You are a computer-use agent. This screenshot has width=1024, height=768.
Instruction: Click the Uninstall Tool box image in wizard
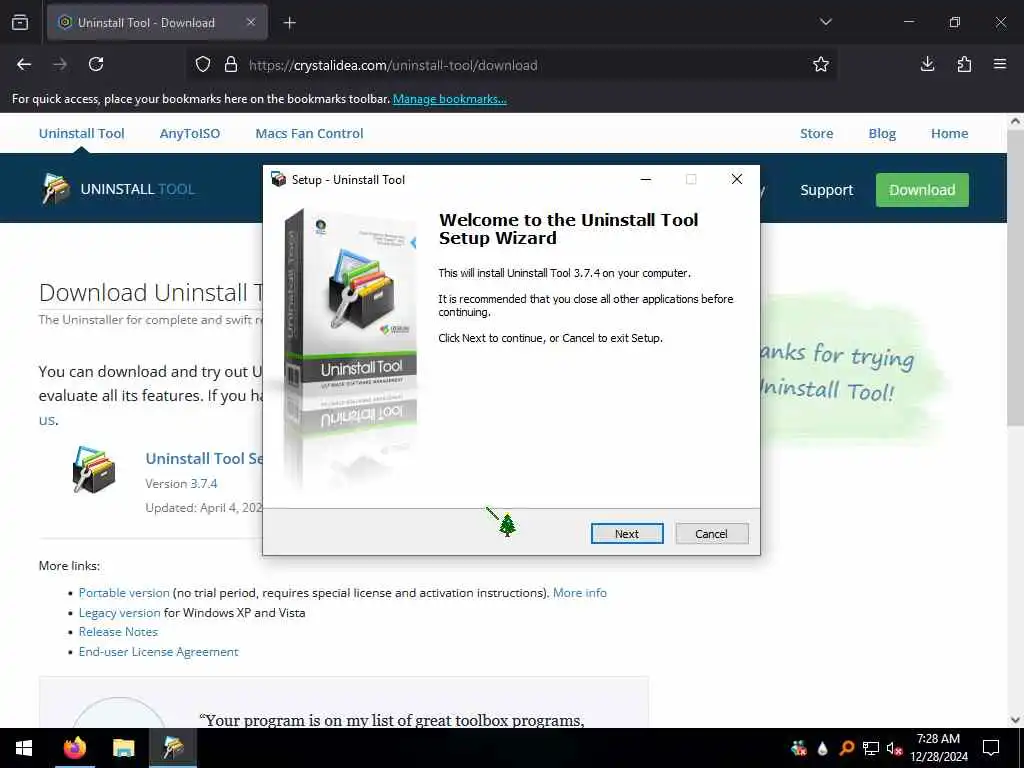(x=351, y=347)
